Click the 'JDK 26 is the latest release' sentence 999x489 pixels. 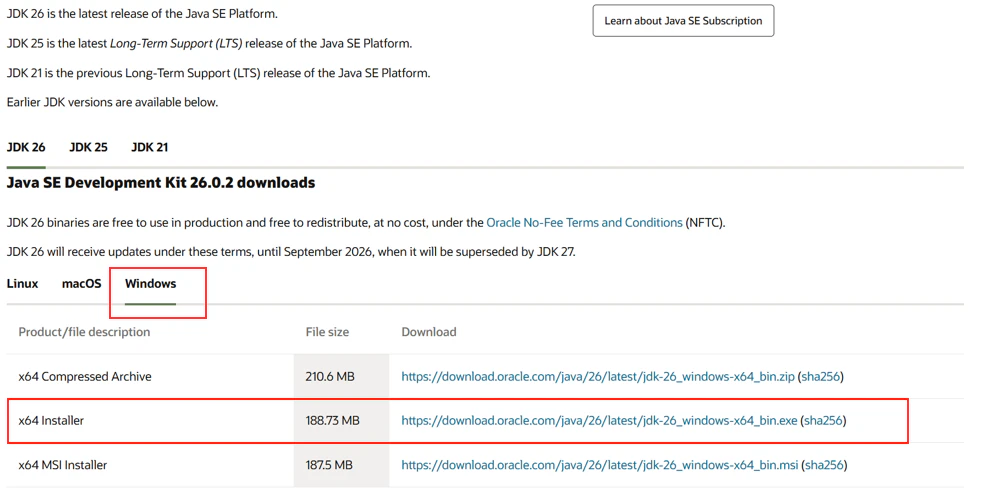click(x=142, y=13)
